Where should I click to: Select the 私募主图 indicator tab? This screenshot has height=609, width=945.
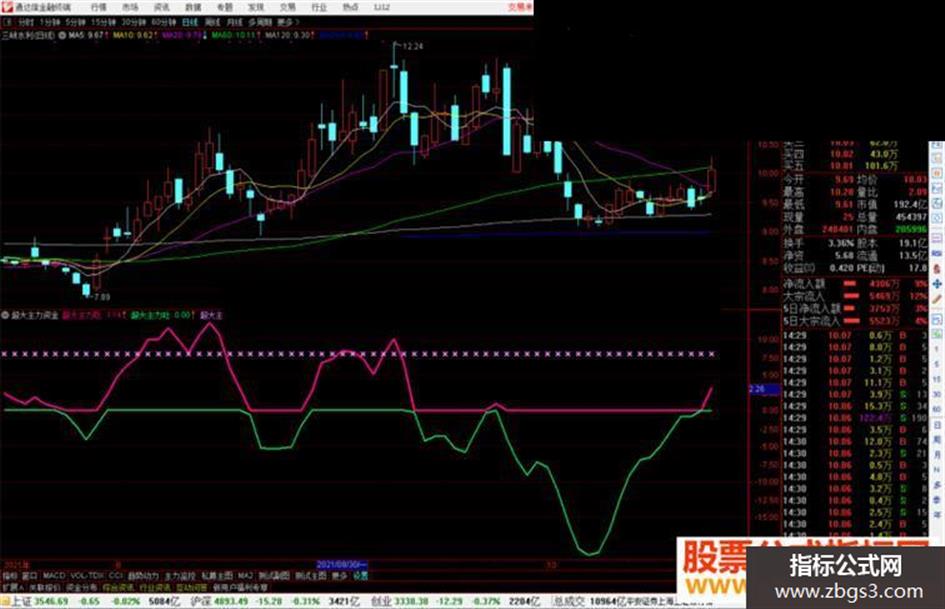pyautogui.click(x=217, y=576)
